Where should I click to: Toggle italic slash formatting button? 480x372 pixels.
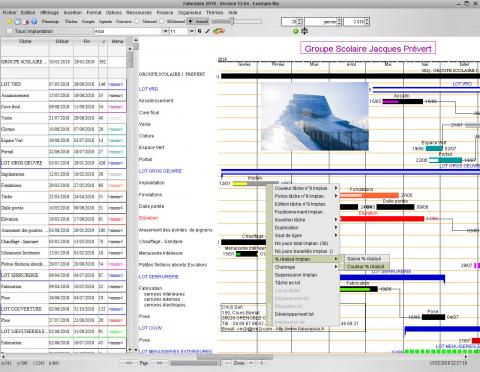[207, 31]
